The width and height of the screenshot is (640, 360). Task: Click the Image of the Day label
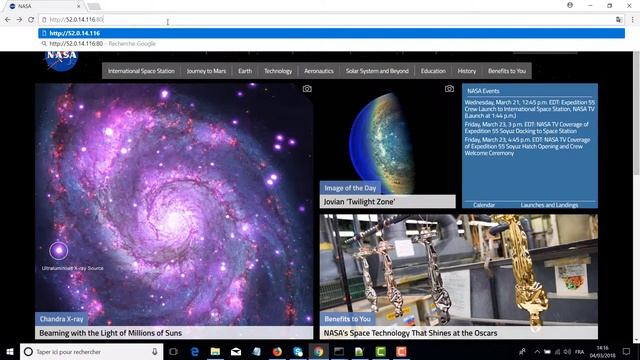tap(350, 188)
